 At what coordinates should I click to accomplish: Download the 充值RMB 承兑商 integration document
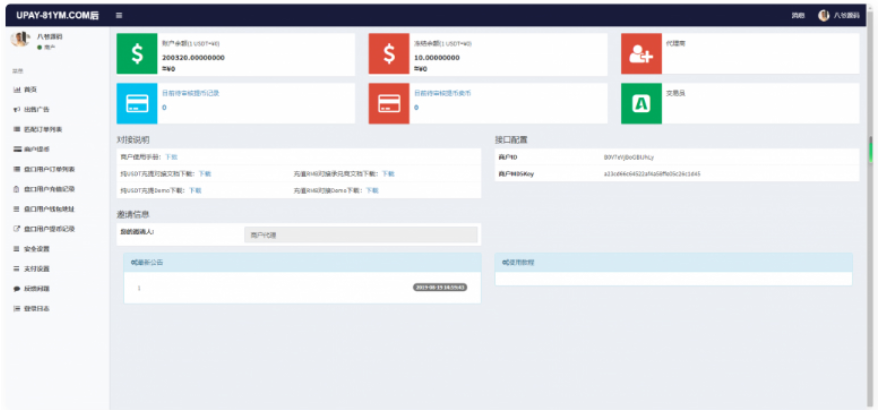[388, 174]
